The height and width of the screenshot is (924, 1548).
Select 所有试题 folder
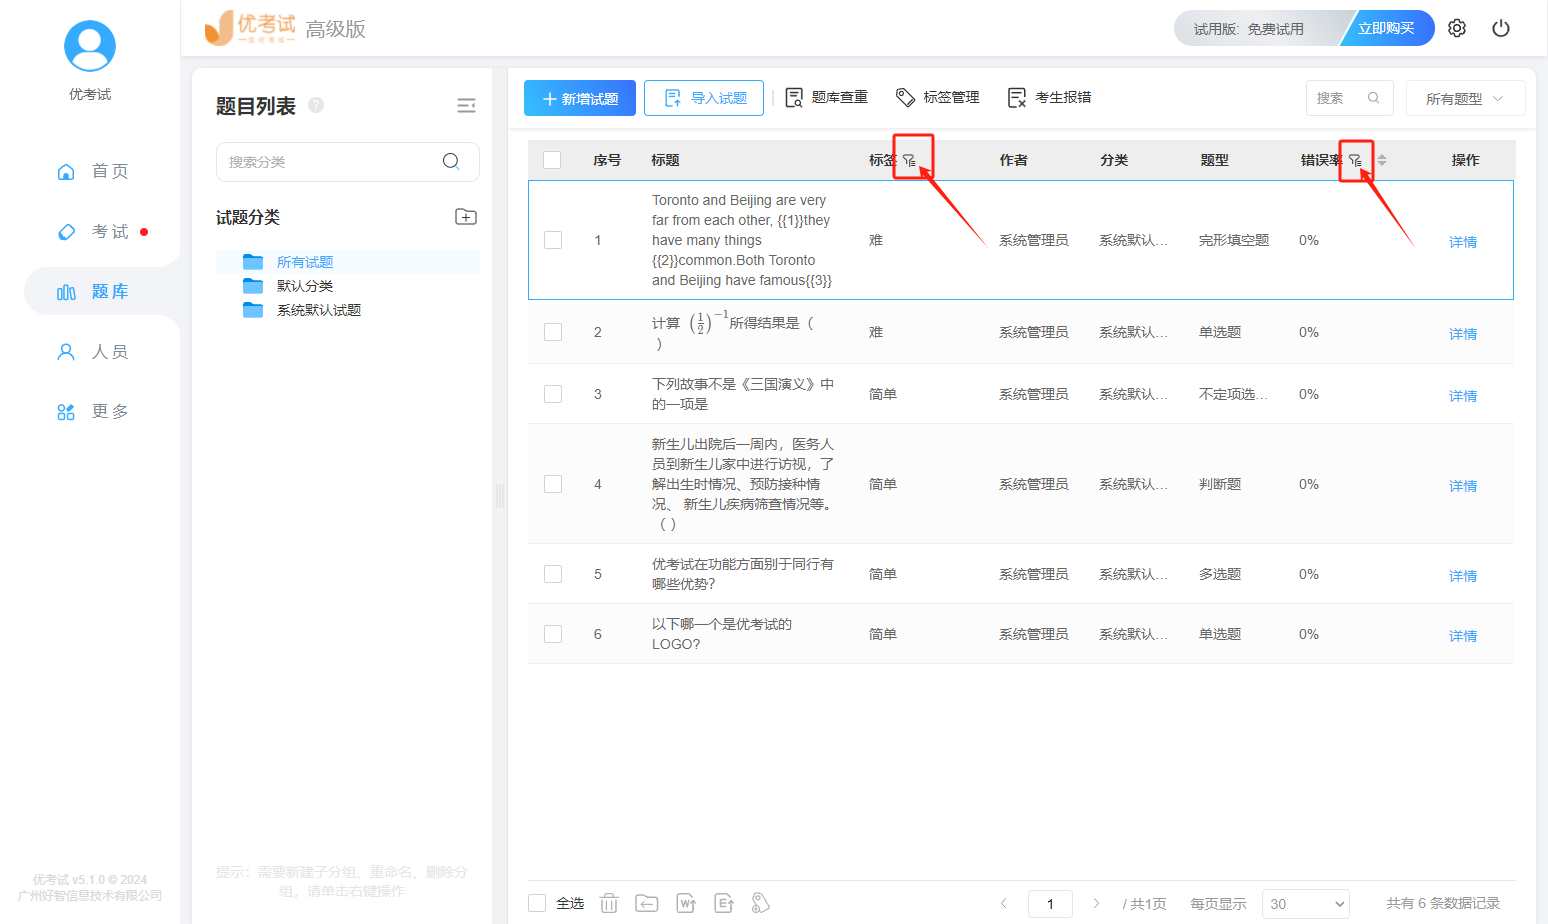click(x=304, y=262)
